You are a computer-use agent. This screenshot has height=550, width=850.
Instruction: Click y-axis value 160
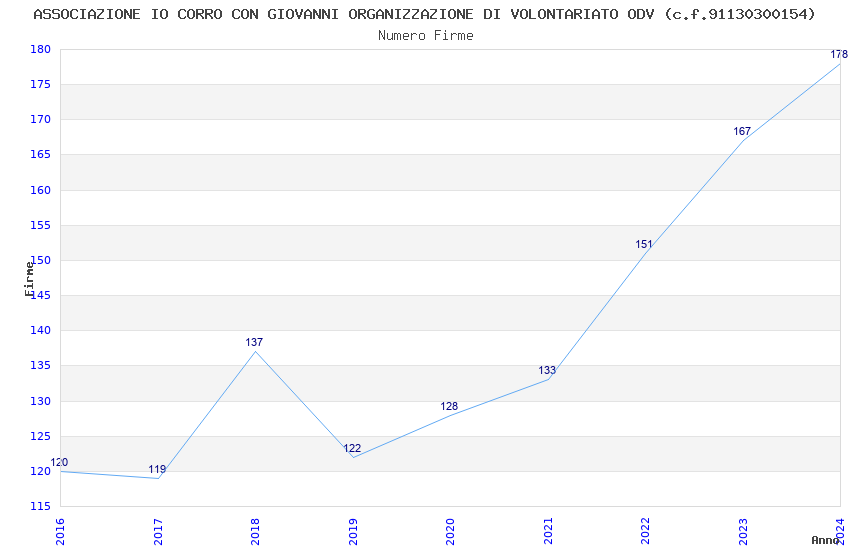tap(41, 190)
